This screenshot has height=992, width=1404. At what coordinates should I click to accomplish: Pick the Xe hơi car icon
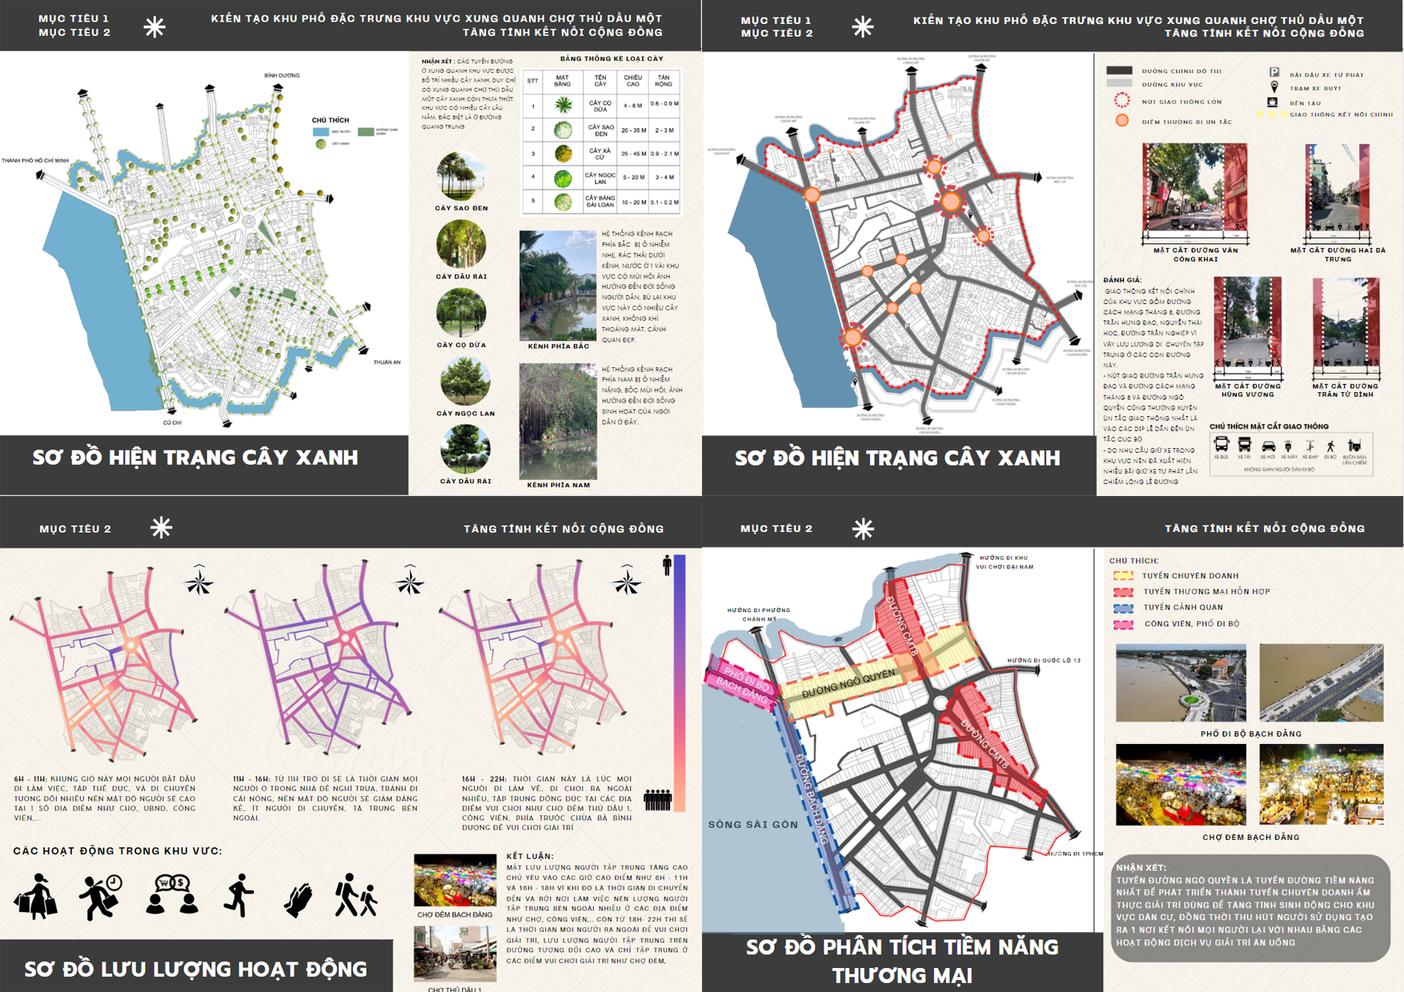[x=1269, y=446]
